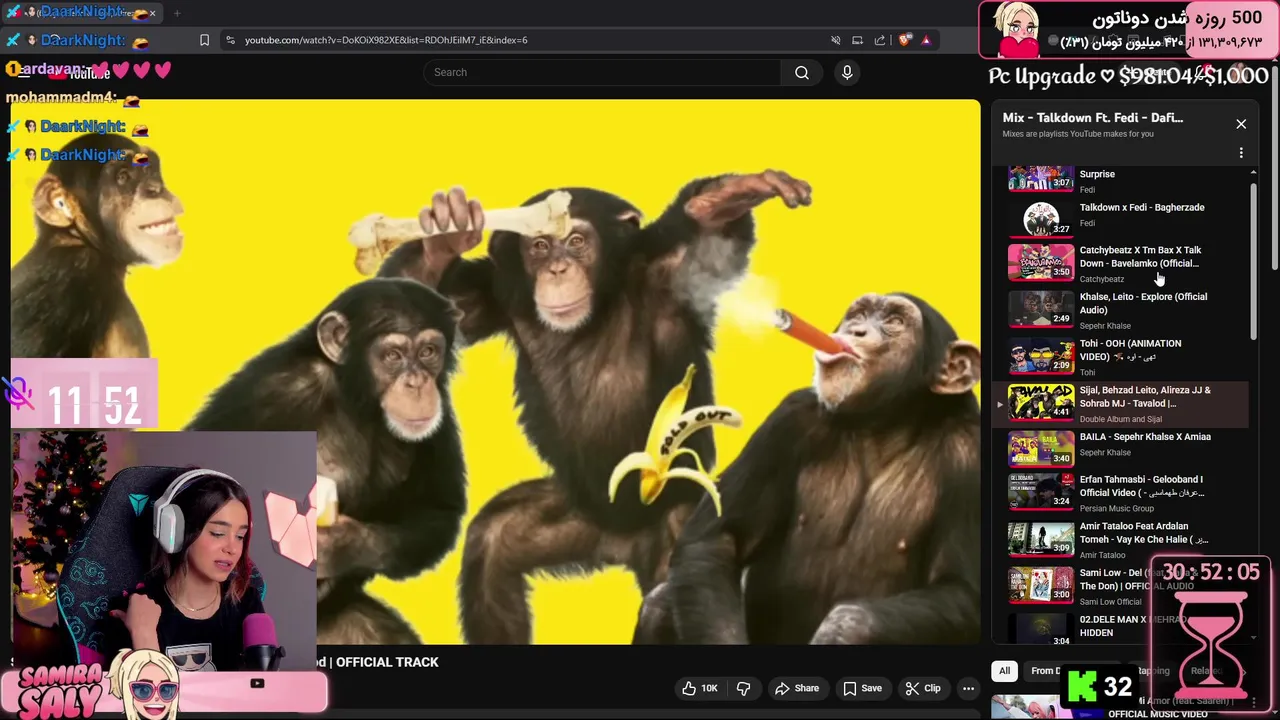Image resolution: width=1280 pixels, height=720 pixels.
Task: Close the current browser tab
Action: 152,13
